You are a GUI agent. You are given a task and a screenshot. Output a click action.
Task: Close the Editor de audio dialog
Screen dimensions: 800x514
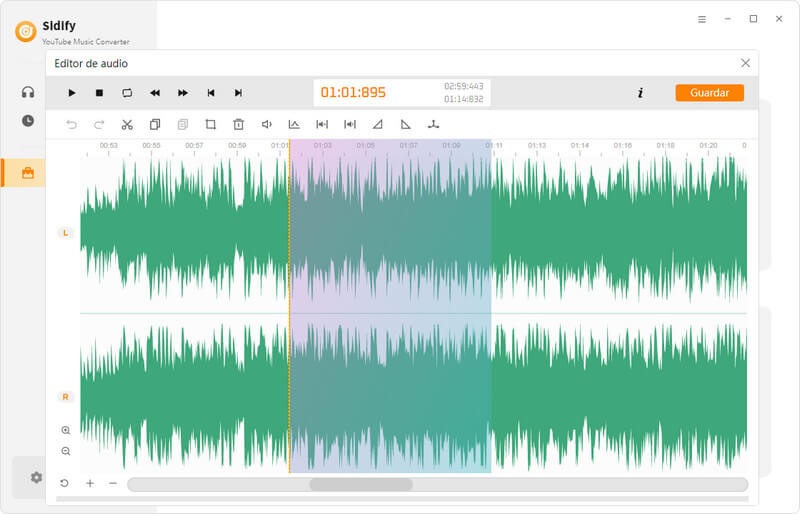pos(745,63)
